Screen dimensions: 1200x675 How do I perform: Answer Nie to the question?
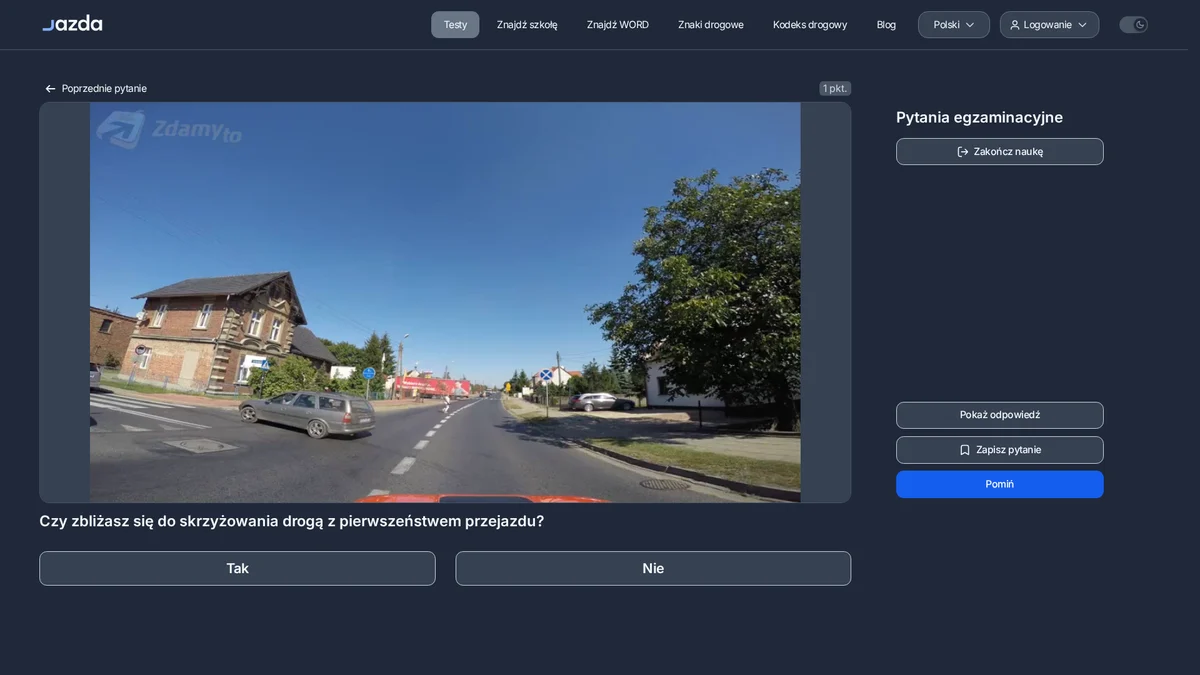point(653,568)
